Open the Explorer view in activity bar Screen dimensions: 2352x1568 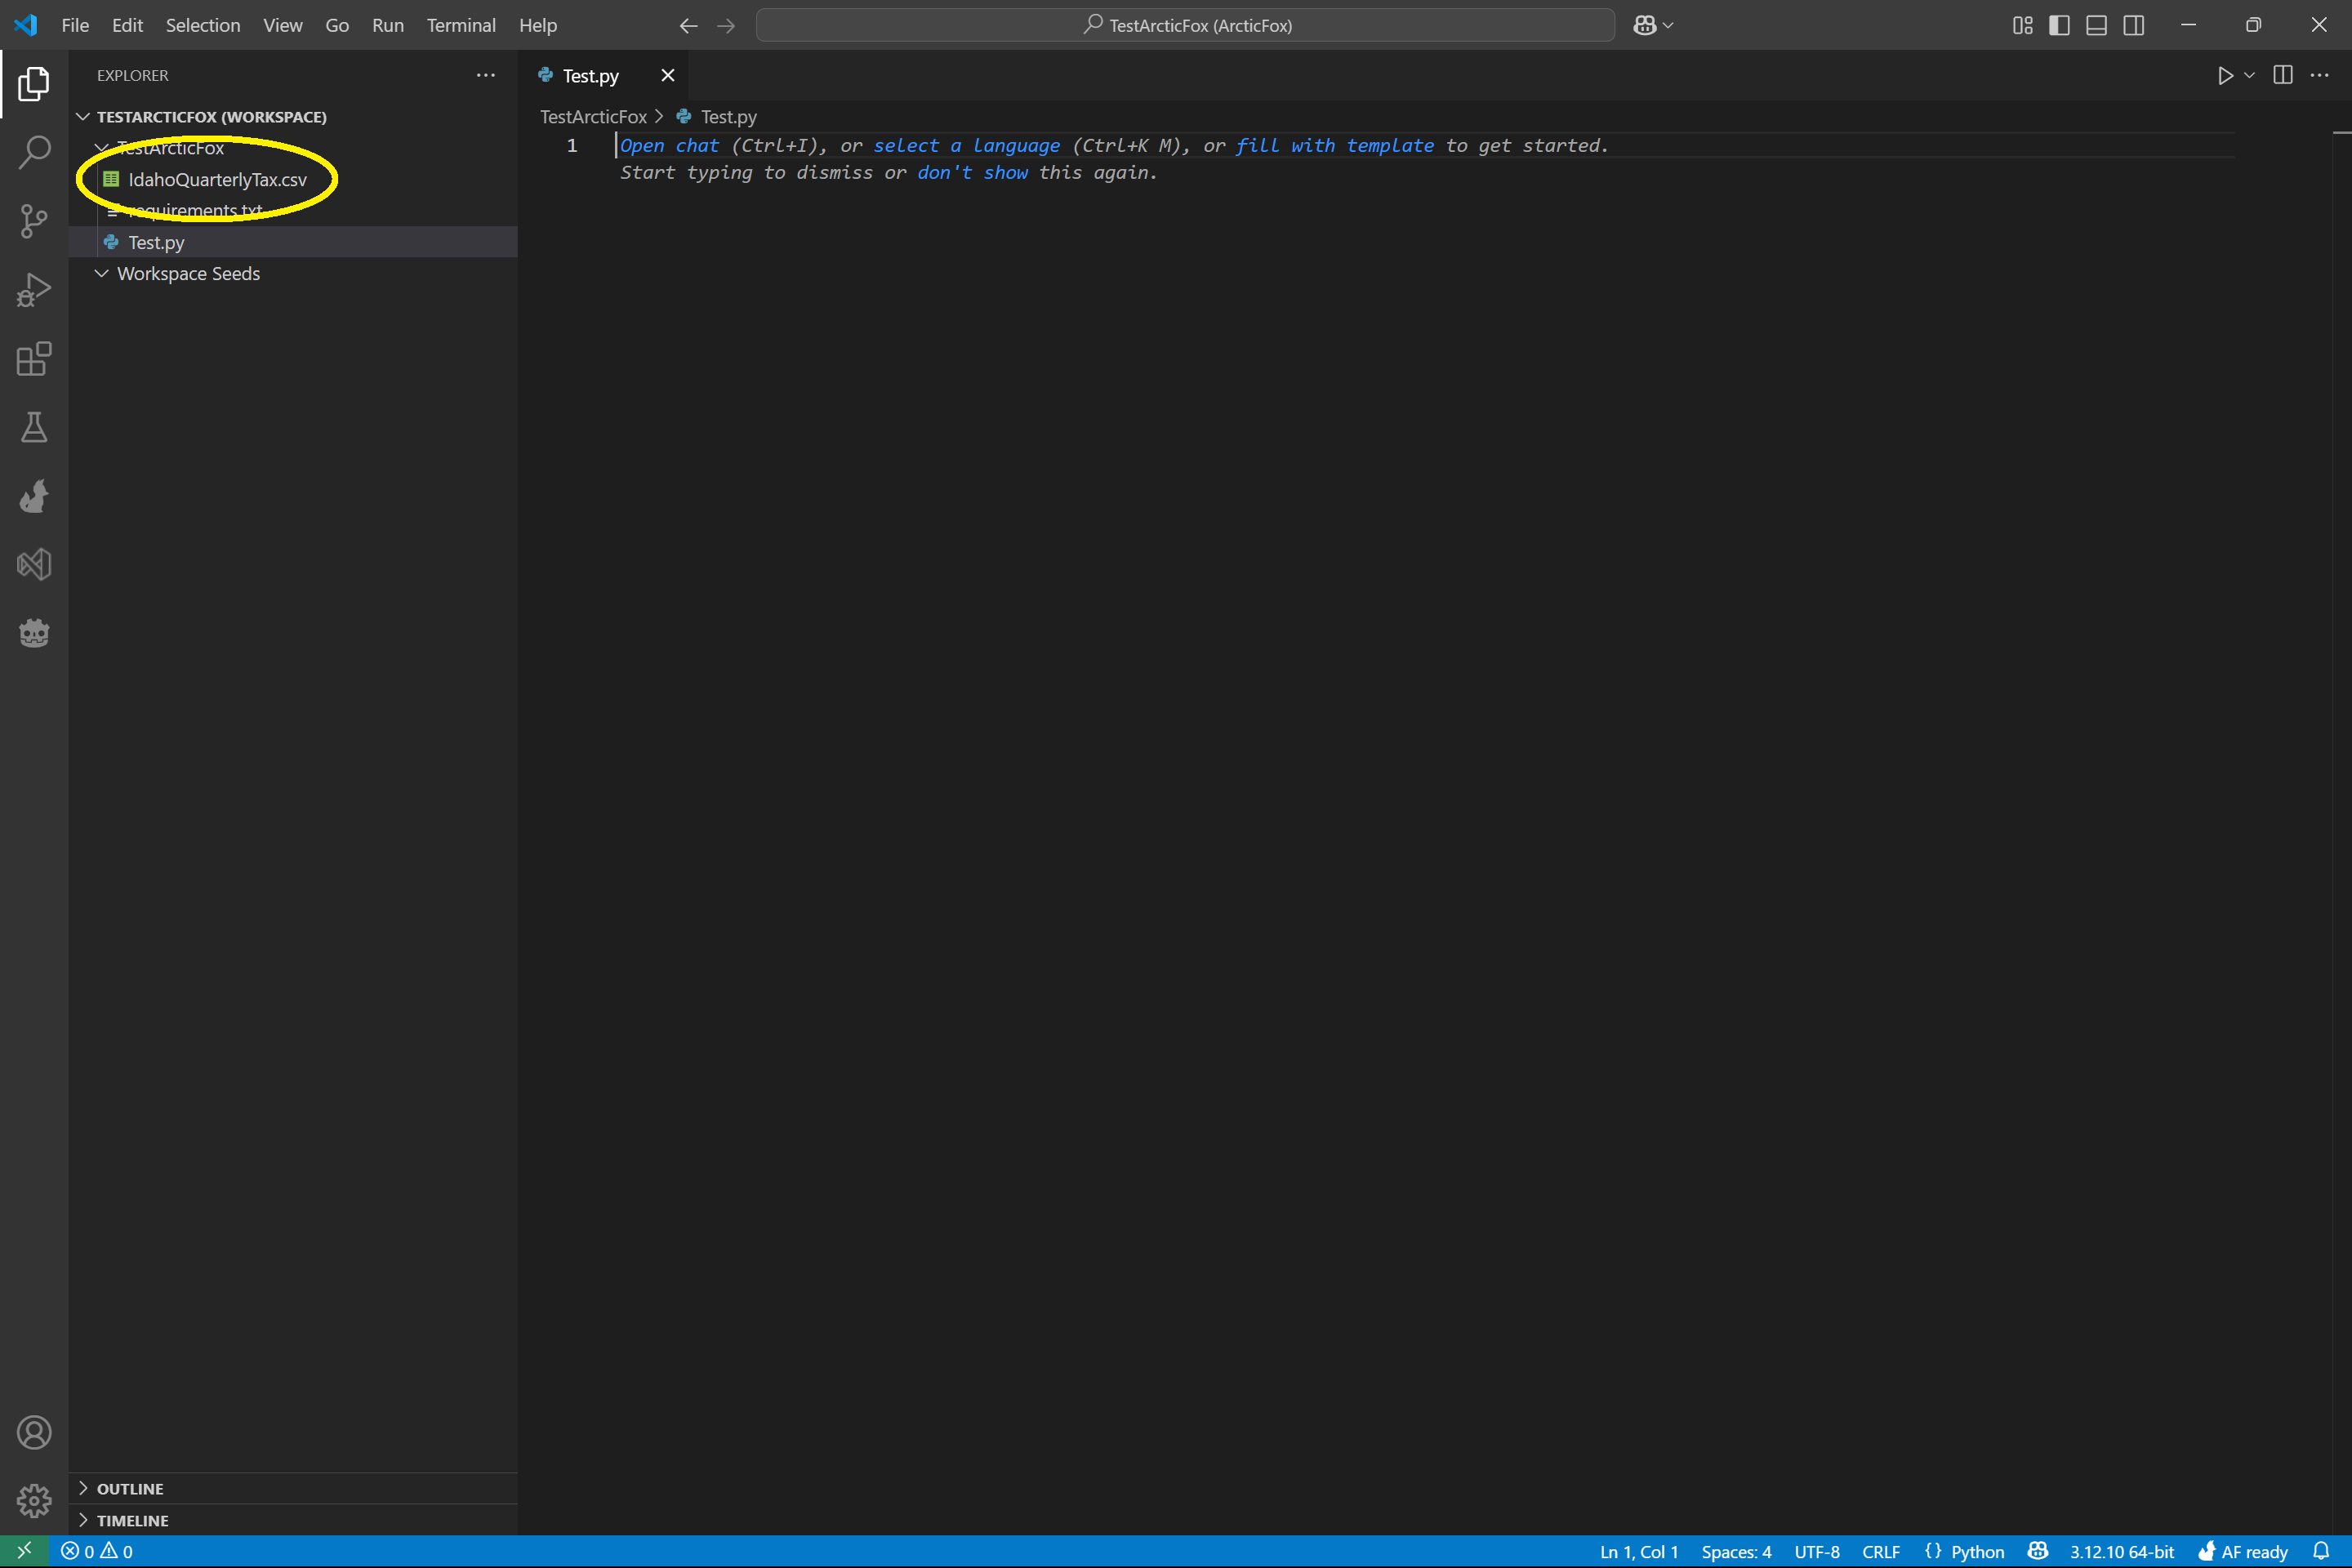click(34, 84)
